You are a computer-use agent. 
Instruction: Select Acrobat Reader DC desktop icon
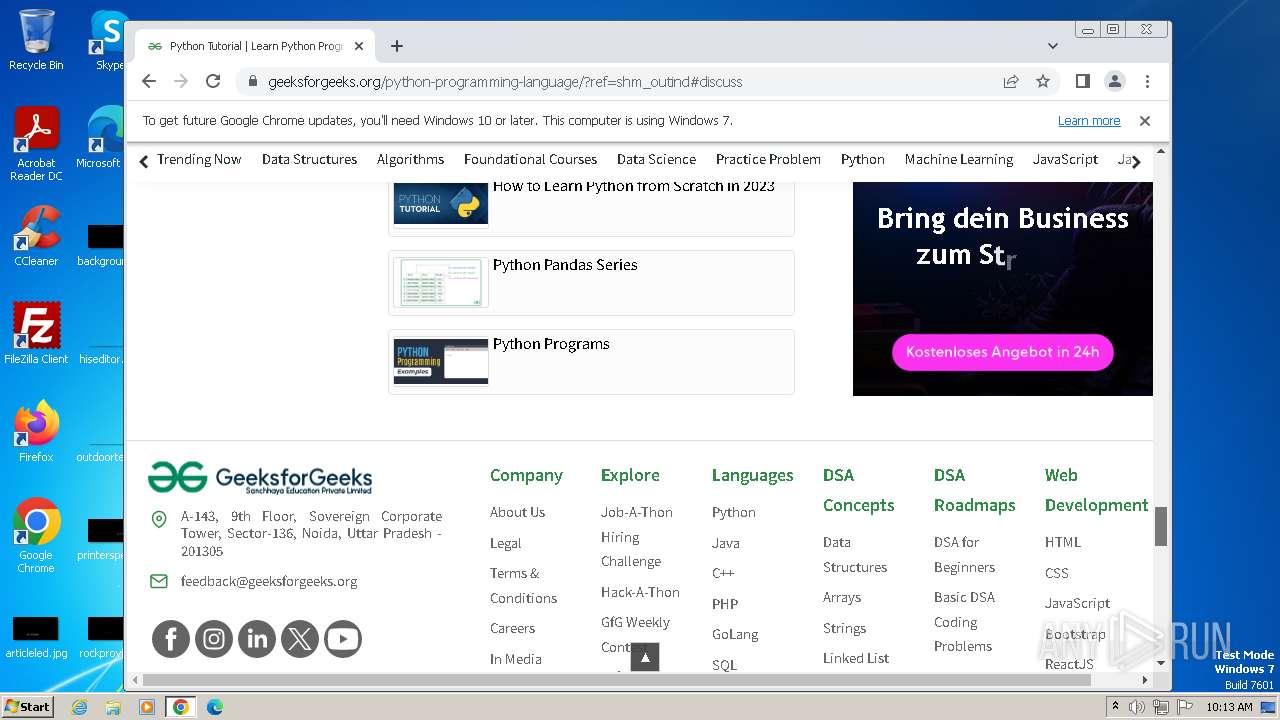[36, 144]
